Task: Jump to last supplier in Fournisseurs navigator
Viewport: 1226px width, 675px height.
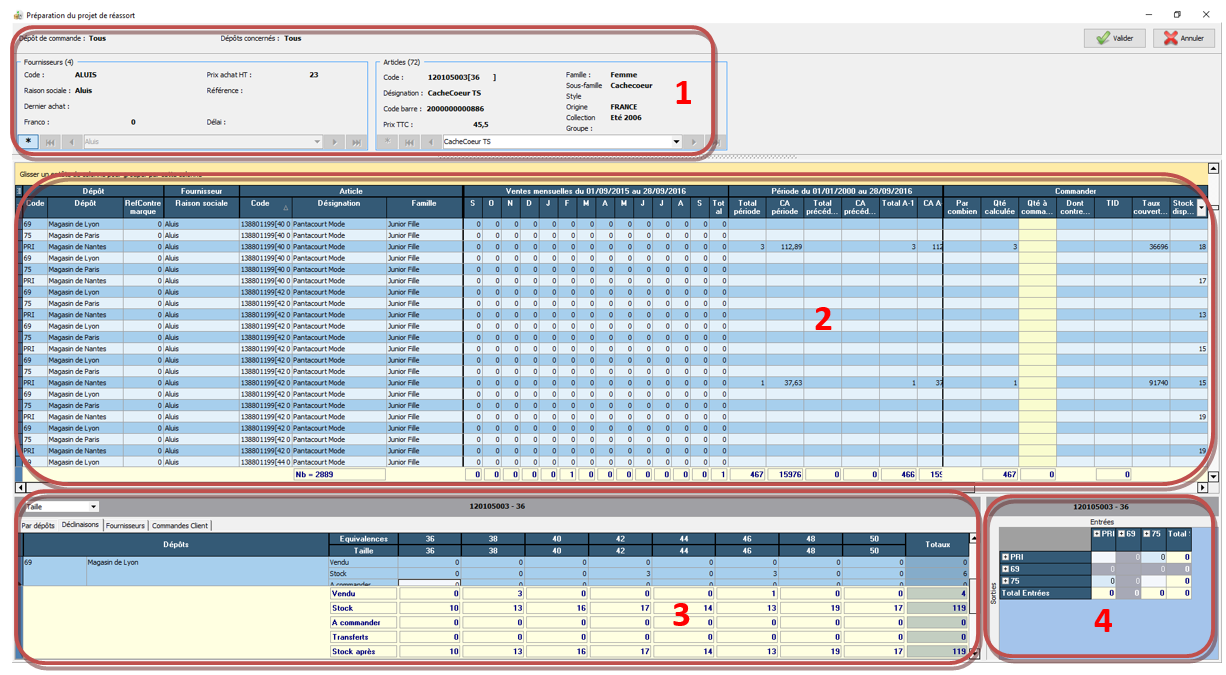Action: click(x=356, y=142)
